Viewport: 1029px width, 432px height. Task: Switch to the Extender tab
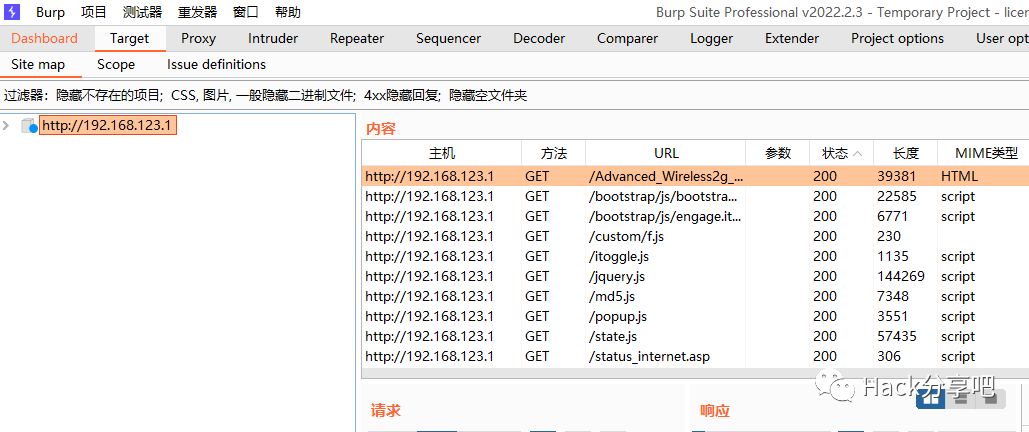(x=792, y=39)
